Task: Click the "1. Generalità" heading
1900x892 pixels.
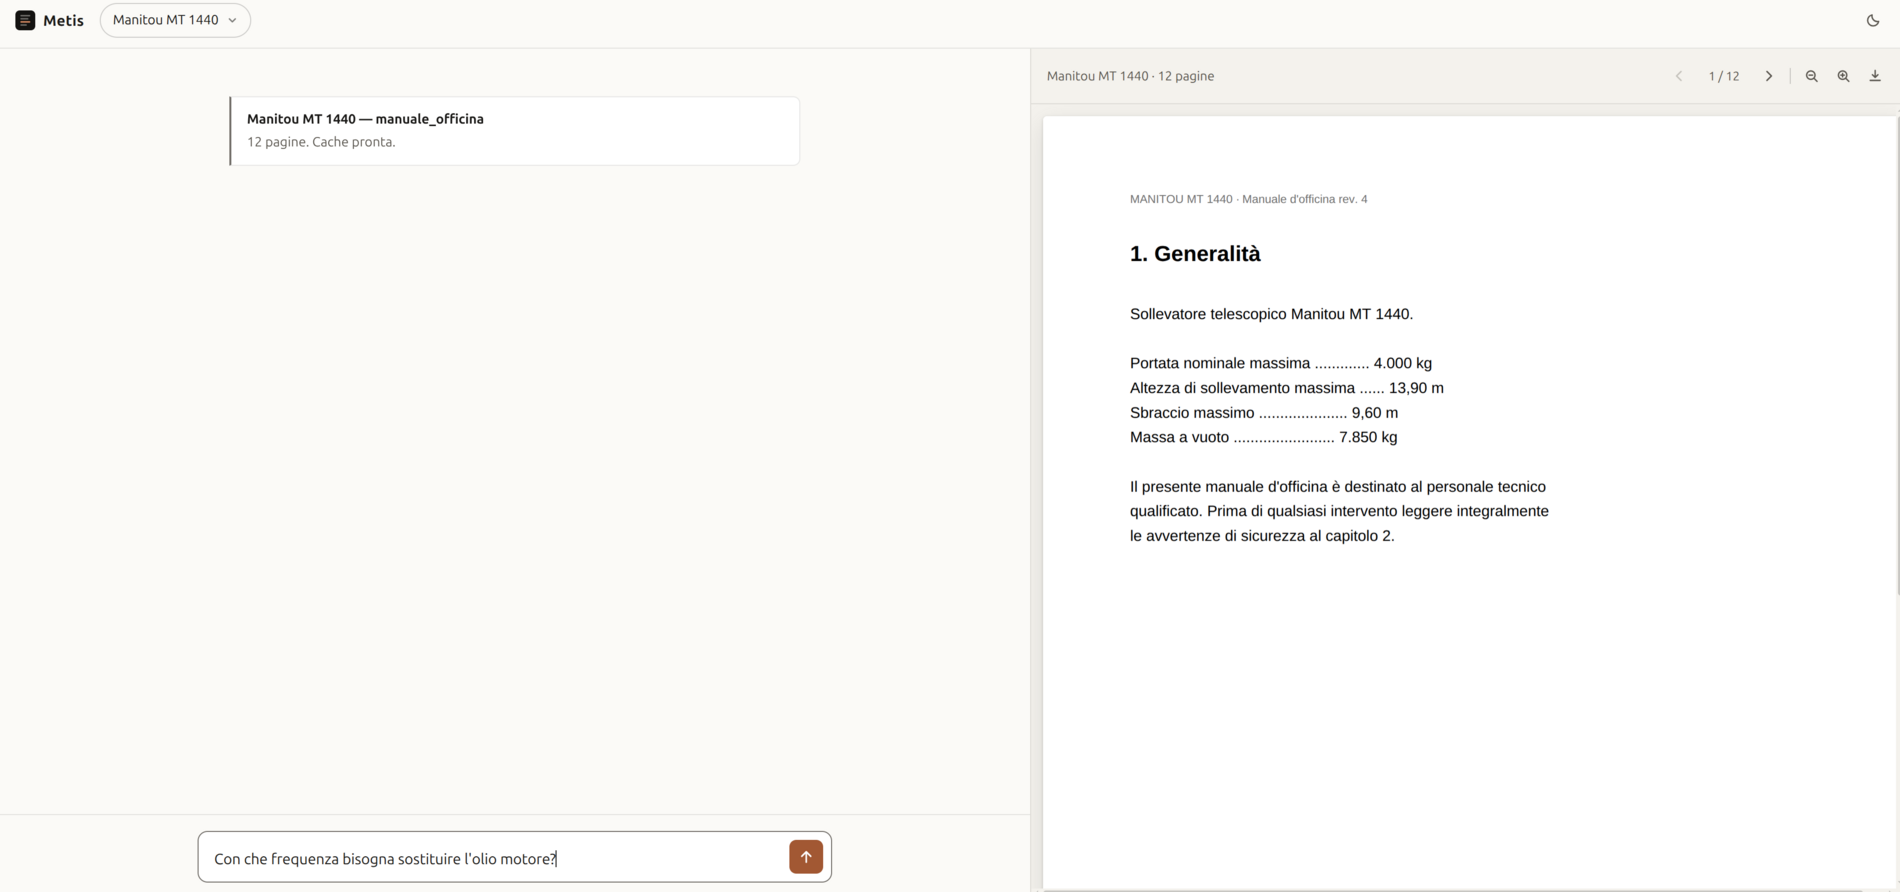Action: [1195, 254]
